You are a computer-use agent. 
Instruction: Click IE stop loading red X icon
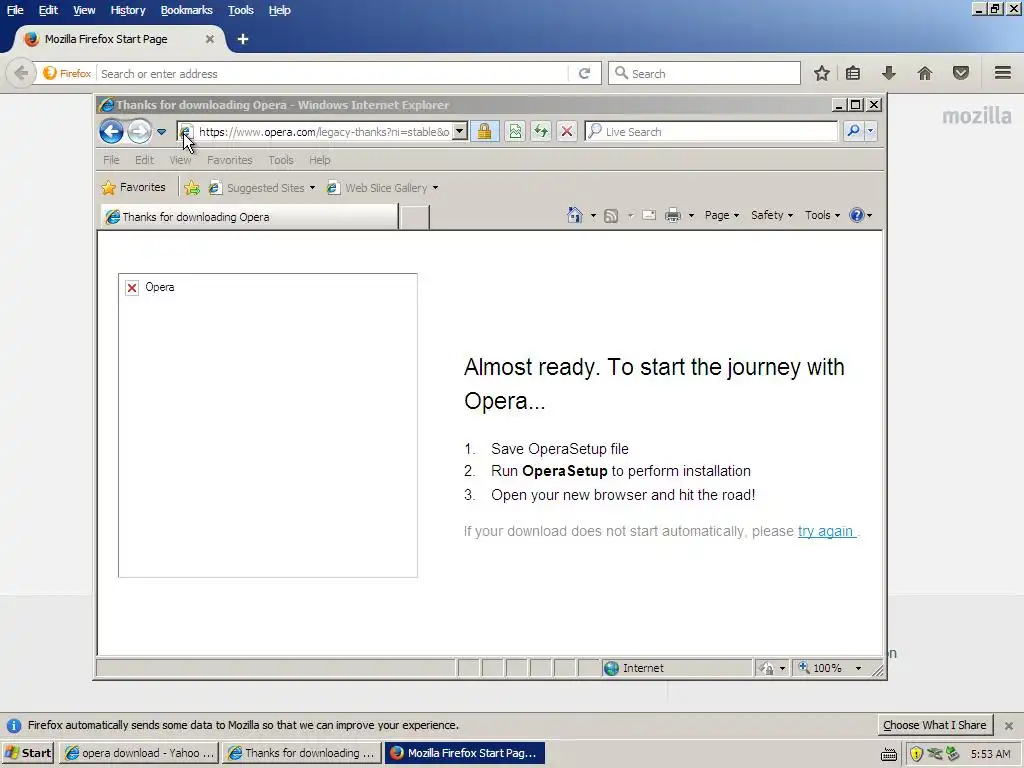coord(567,131)
